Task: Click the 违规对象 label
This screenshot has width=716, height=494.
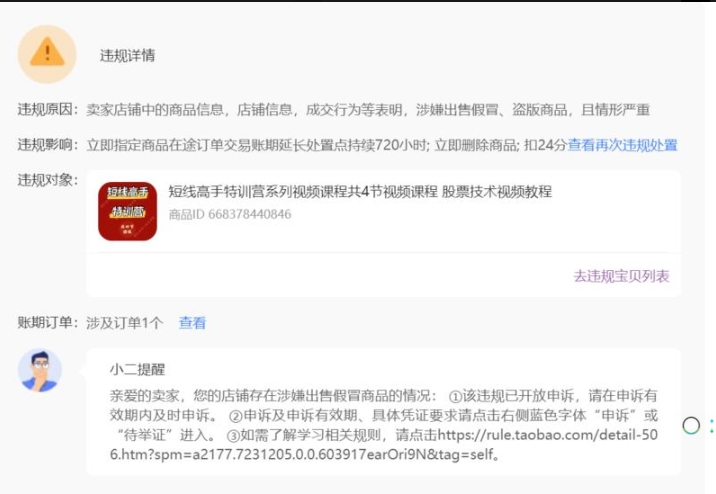Action: pos(47,180)
